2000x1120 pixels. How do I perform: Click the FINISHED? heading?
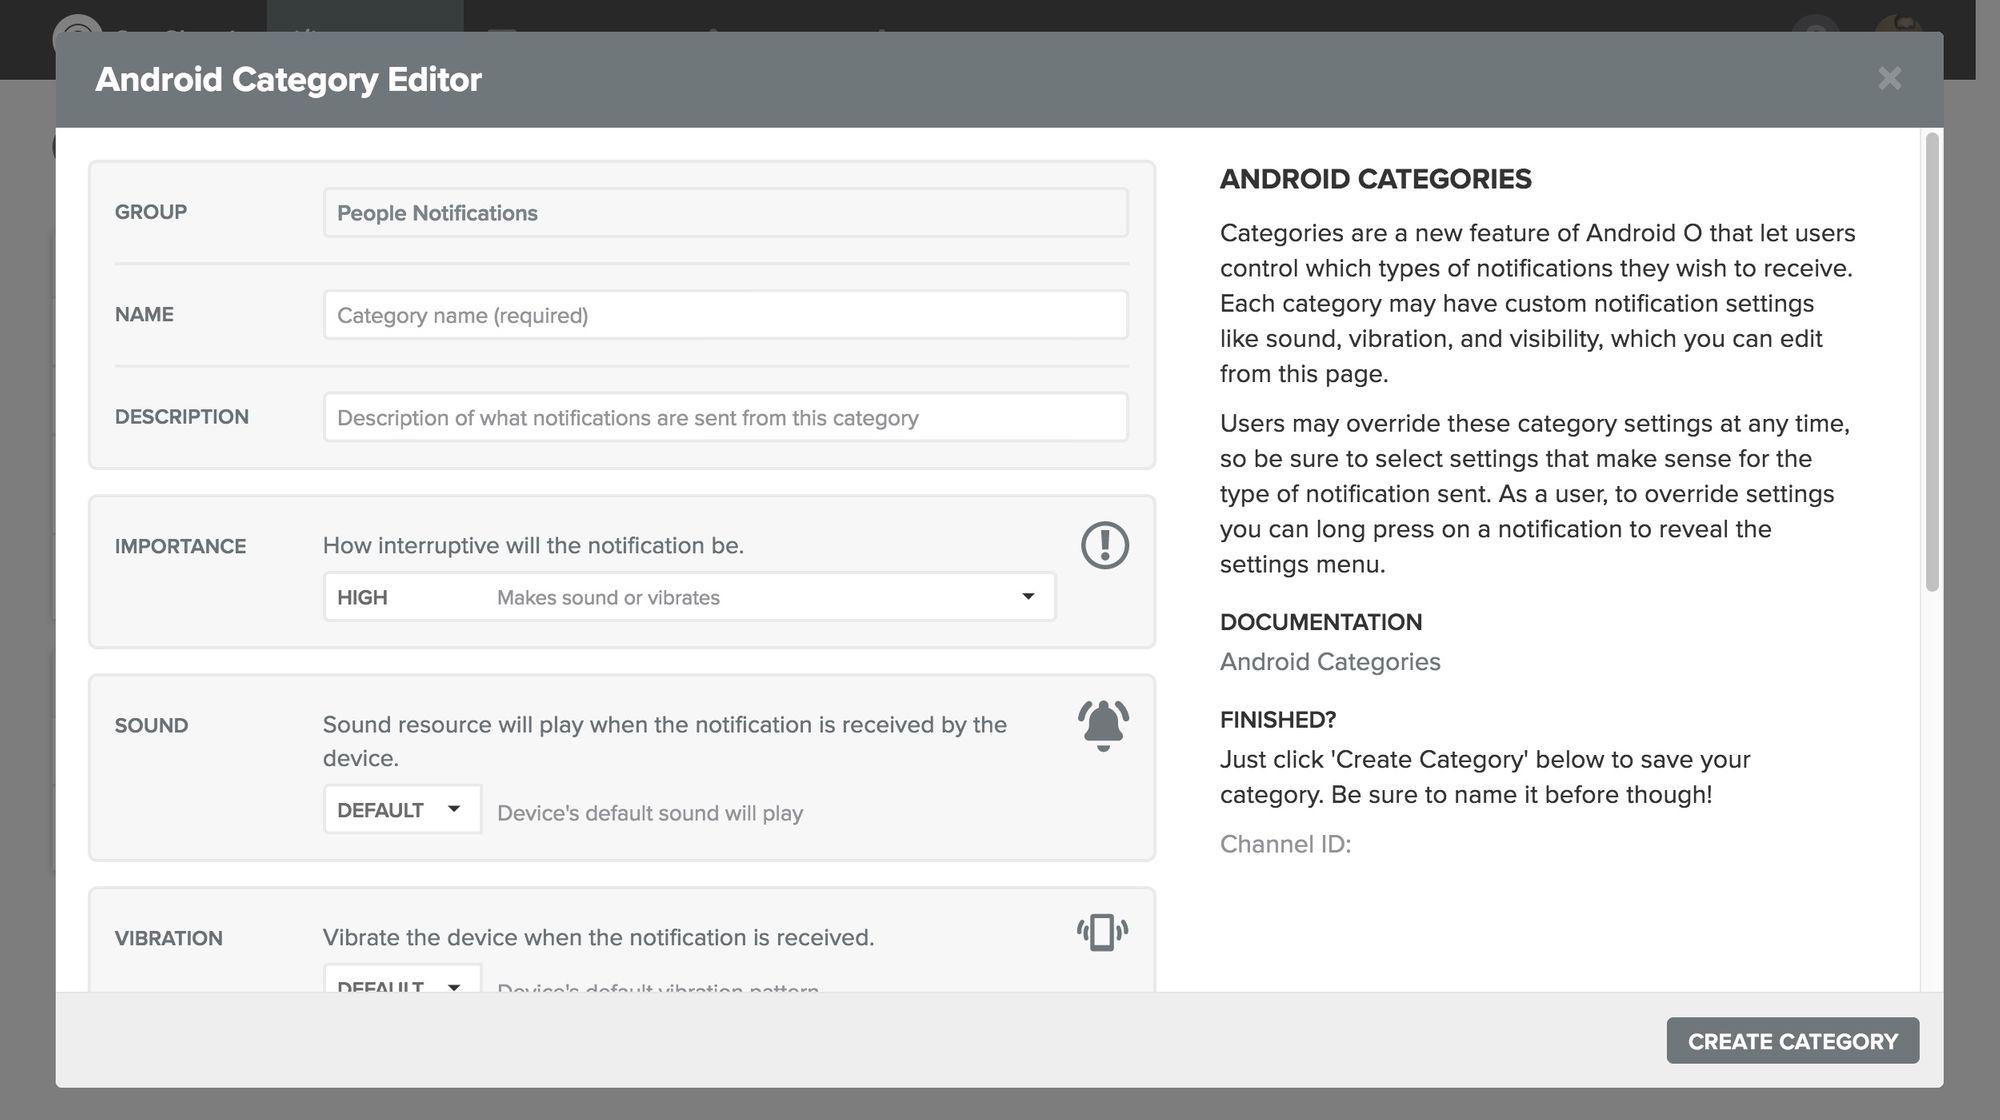click(1277, 720)
